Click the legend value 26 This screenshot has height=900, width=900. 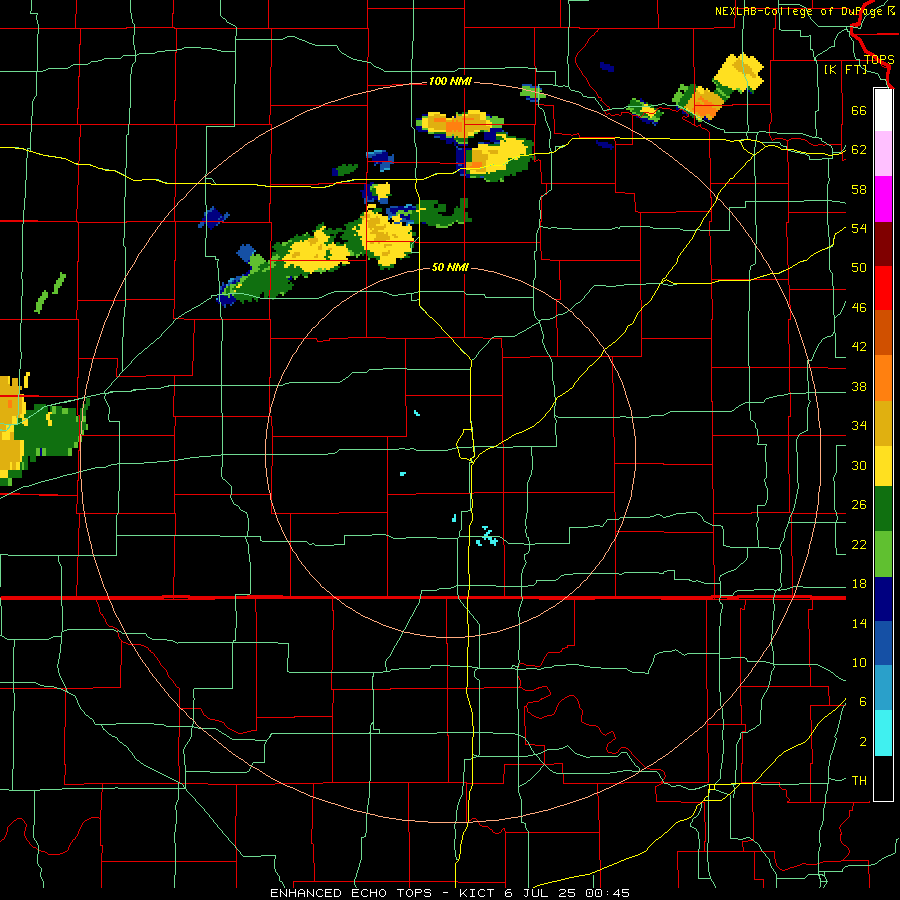point(859,505)
